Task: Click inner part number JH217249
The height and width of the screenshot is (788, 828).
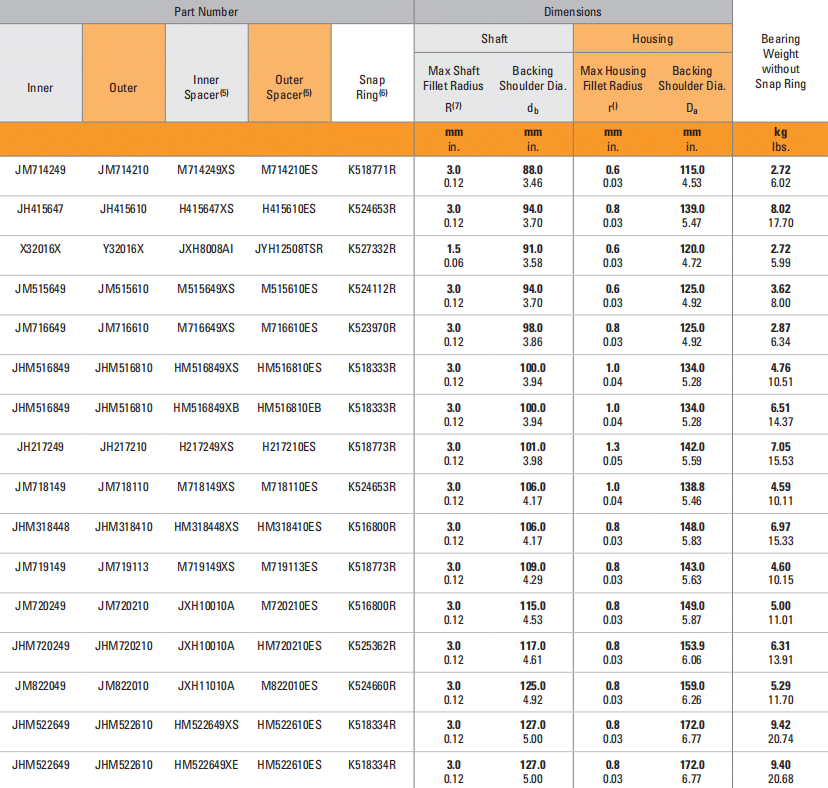Action: pos(41,447)
